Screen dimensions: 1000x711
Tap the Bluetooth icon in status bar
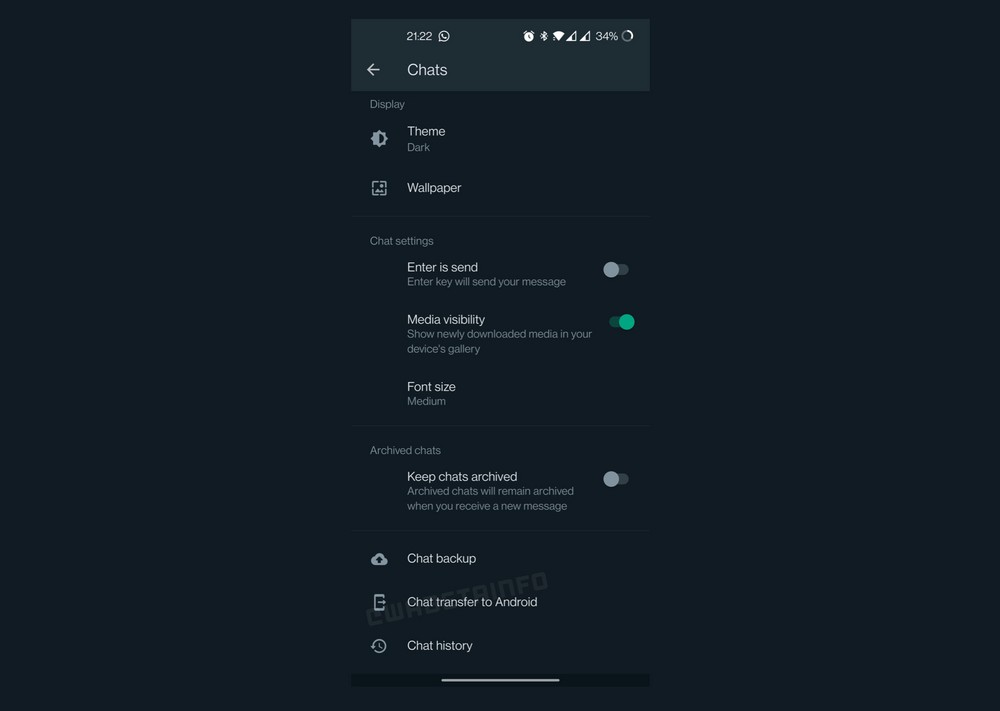544,36
